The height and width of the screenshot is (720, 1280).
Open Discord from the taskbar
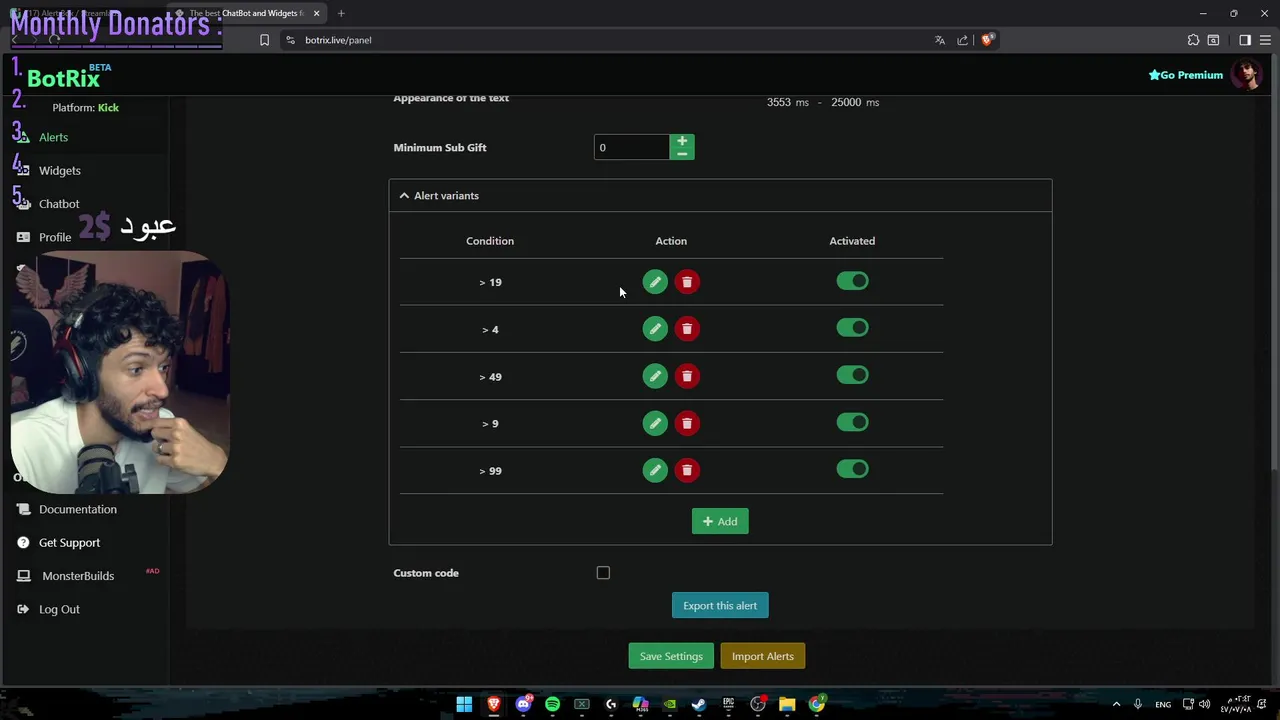tap(523, 704)
